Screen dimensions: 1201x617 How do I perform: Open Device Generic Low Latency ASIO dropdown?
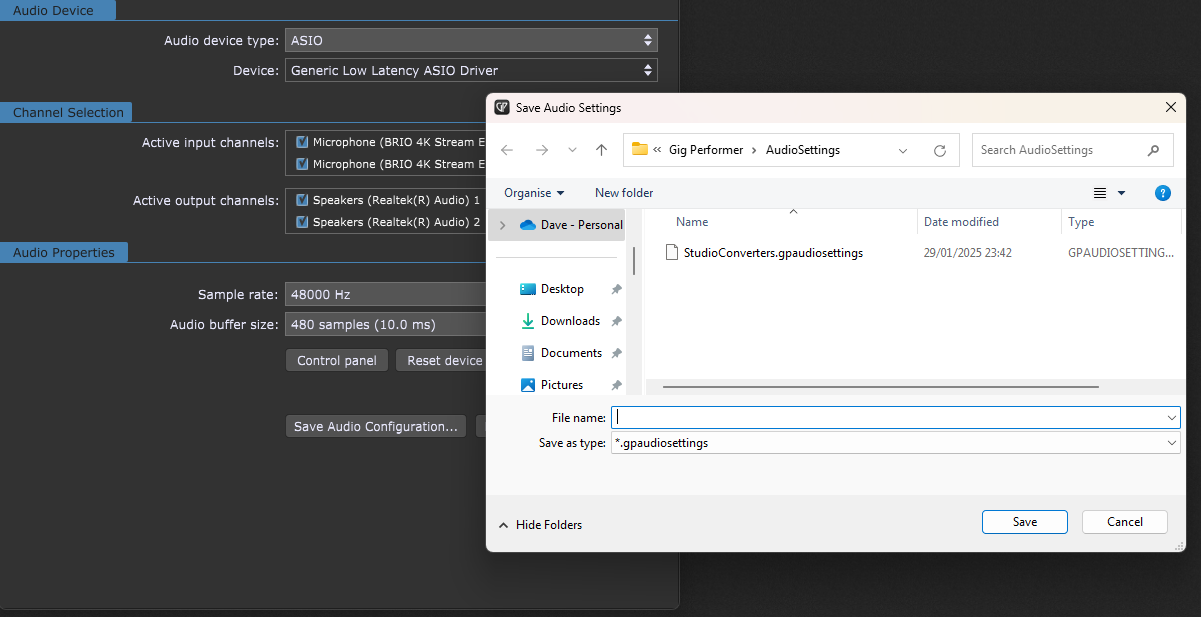click(471, 71)
